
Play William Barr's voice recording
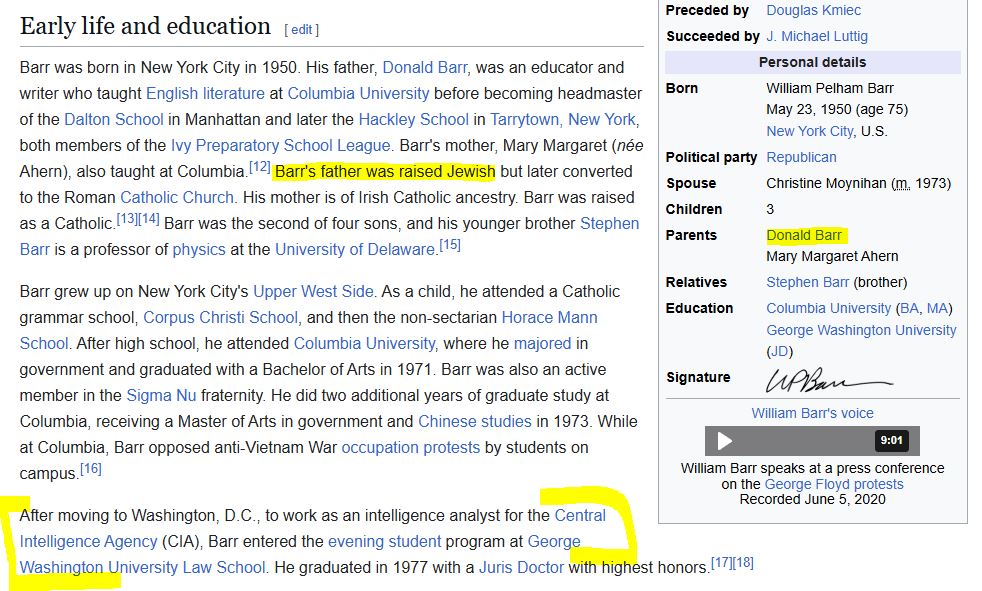[724, 441]
